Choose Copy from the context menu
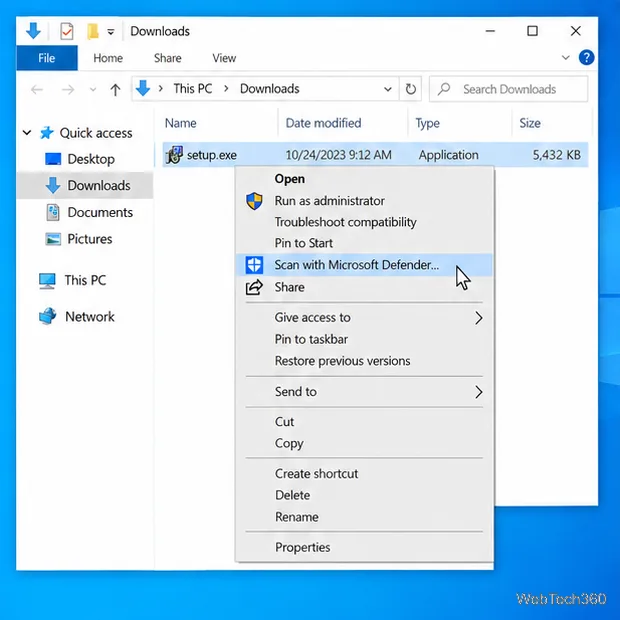The height and width of the screenshot is (620, 620). pyautogui.click(x=364, y=443)
